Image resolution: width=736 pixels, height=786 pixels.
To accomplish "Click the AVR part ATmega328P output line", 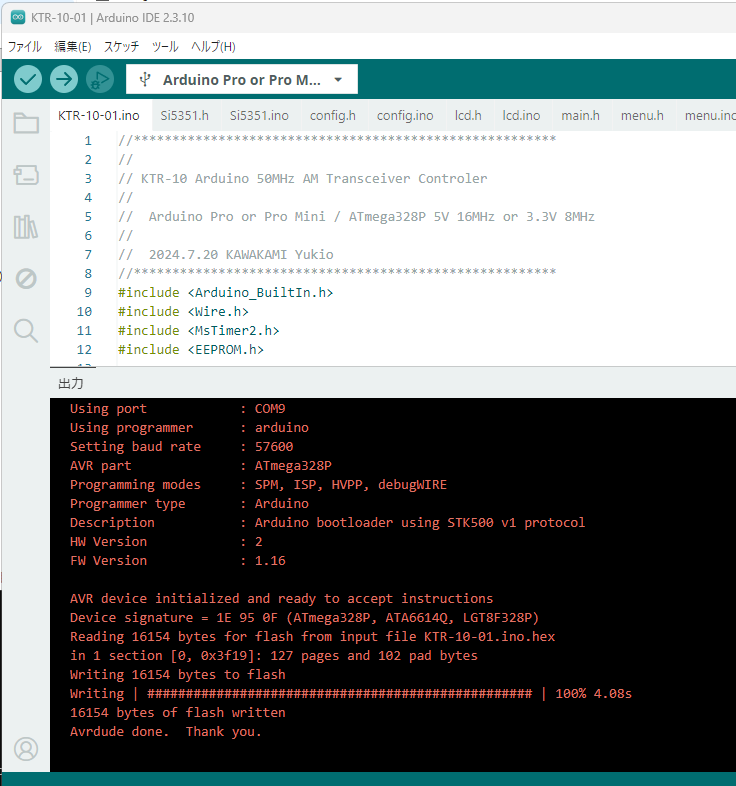I will (201, 466).
